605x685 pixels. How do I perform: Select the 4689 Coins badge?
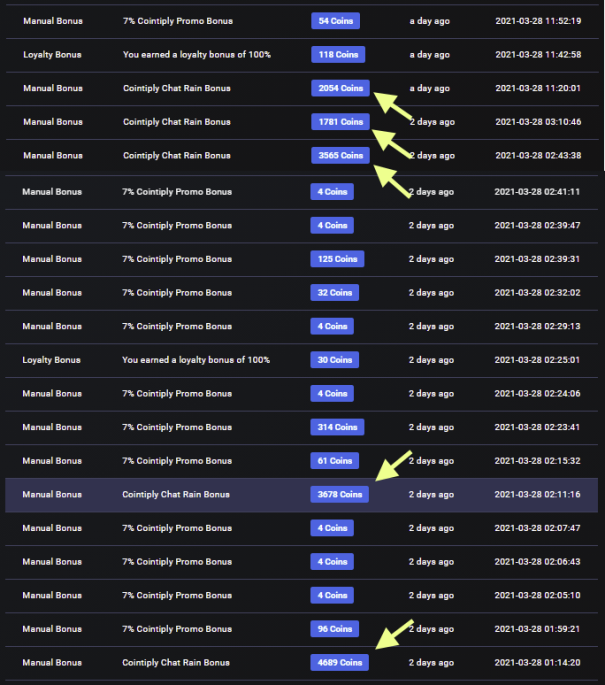pyautogui.click(x=339, y=663)
